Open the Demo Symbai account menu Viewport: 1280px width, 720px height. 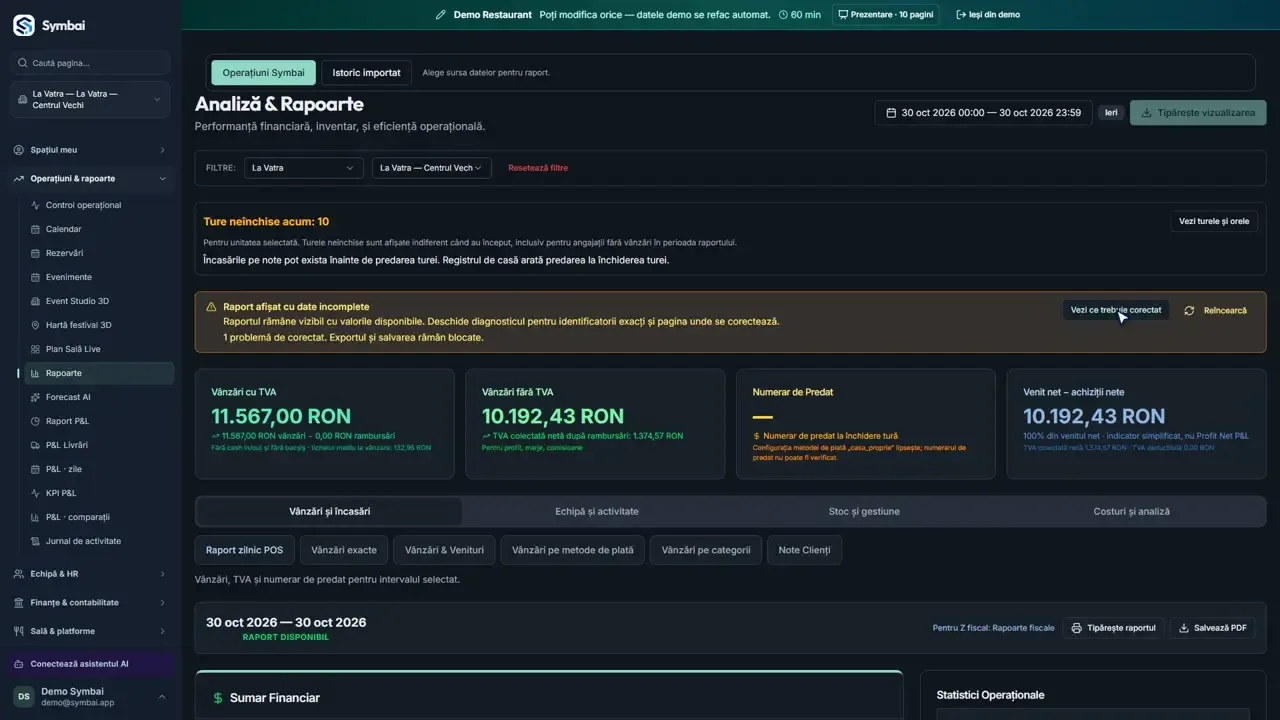coord(91,697)
